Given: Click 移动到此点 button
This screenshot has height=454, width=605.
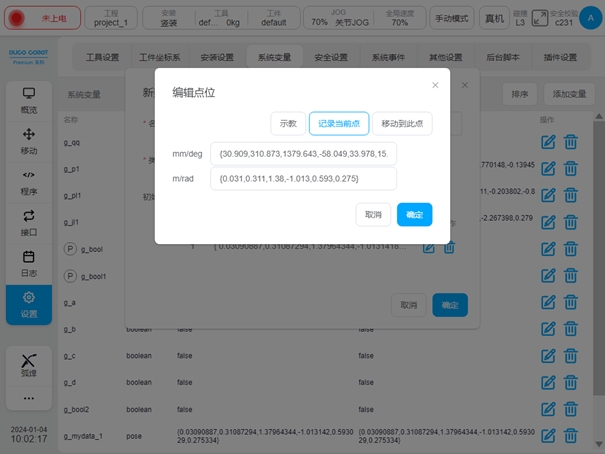Looking at the screenshot, I should (x=402, y=123).
